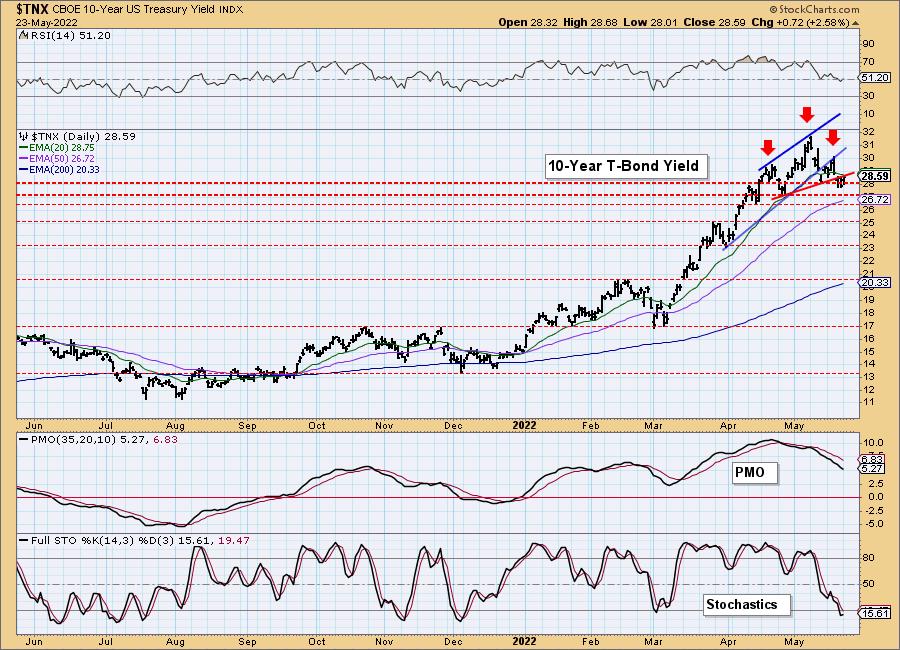
Task: Click the PMO(35,20,10) 5.27, 6.83 legend
Action: (103, 440)
